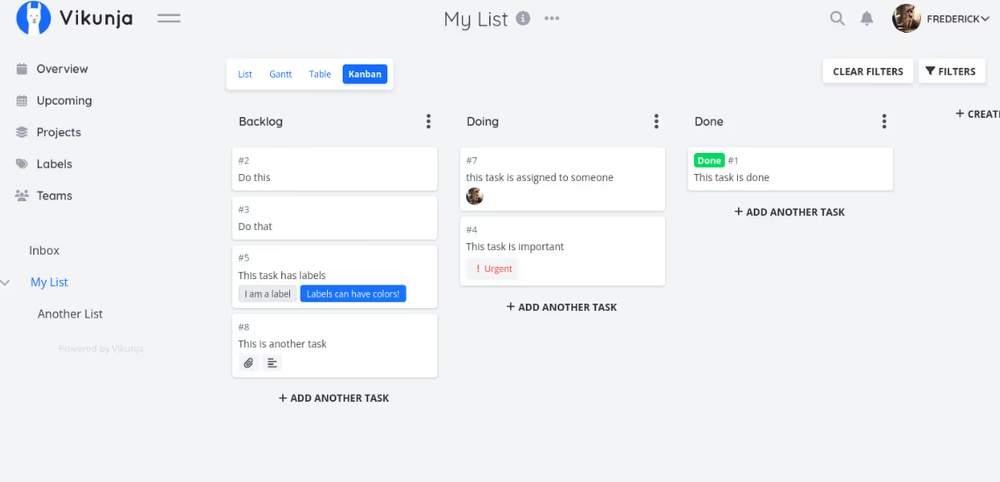1000x482 pixels.
Task: Toggle the hamburger menu button
Action: coord(169,18)
